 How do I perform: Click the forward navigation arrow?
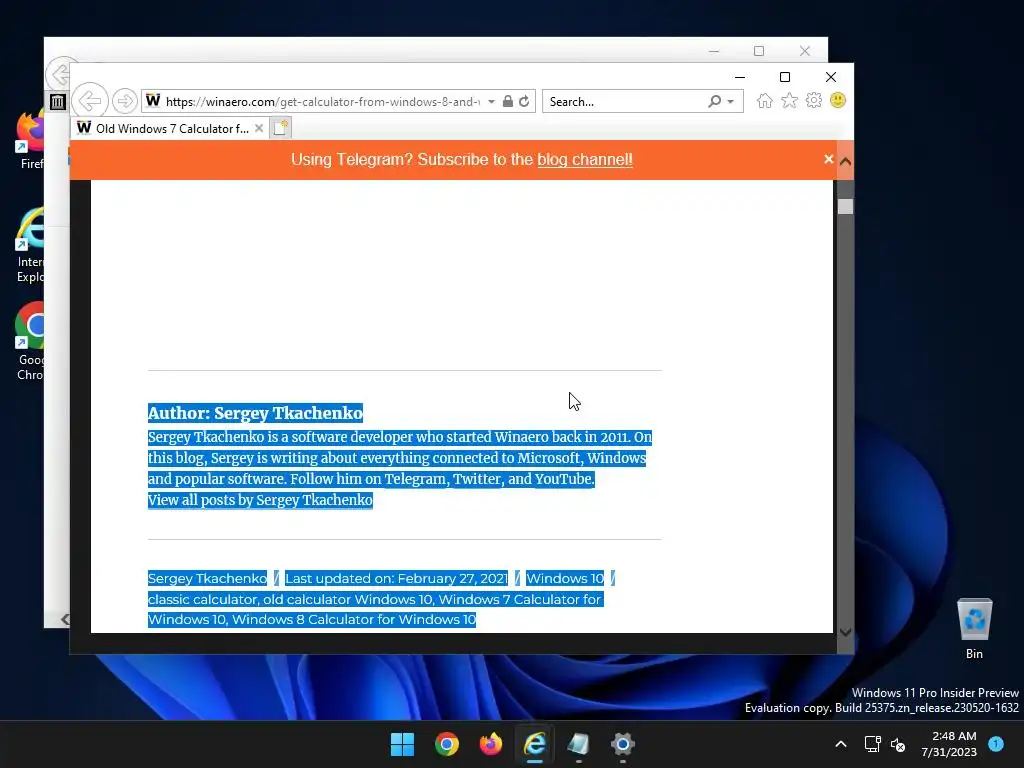[x=124, y=101]
